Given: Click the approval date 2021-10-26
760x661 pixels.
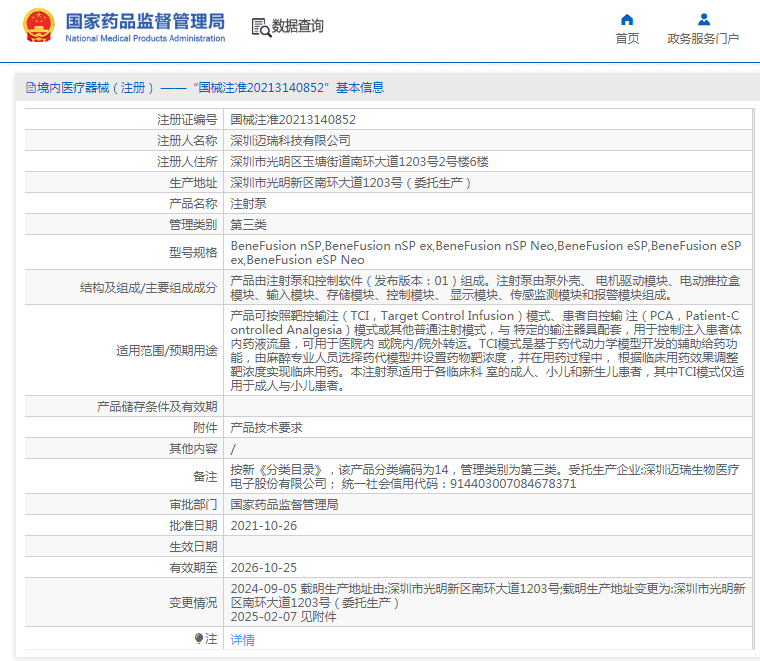Looking at the screenshot, I should click(x=264, y=525).
